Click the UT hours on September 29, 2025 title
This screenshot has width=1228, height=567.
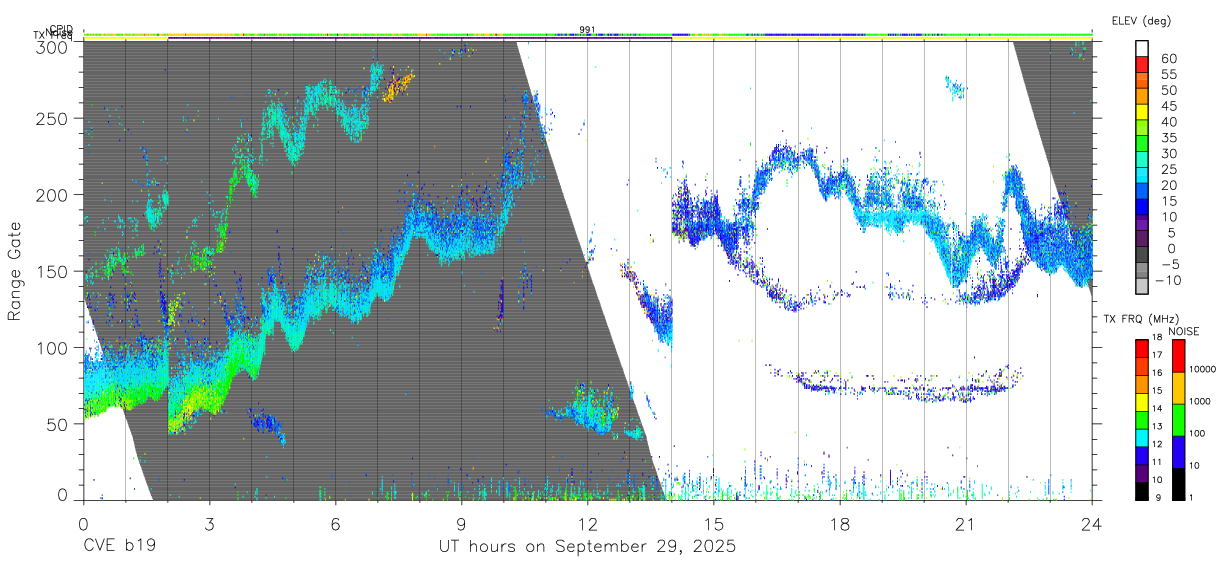click(587, 547)
